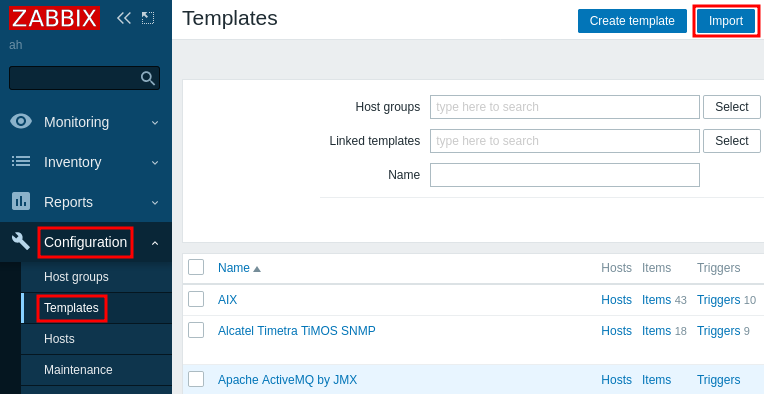The image size is (764, 394).
Task: Toggle the select-all templates checkbox
Action: pos(196,267)
